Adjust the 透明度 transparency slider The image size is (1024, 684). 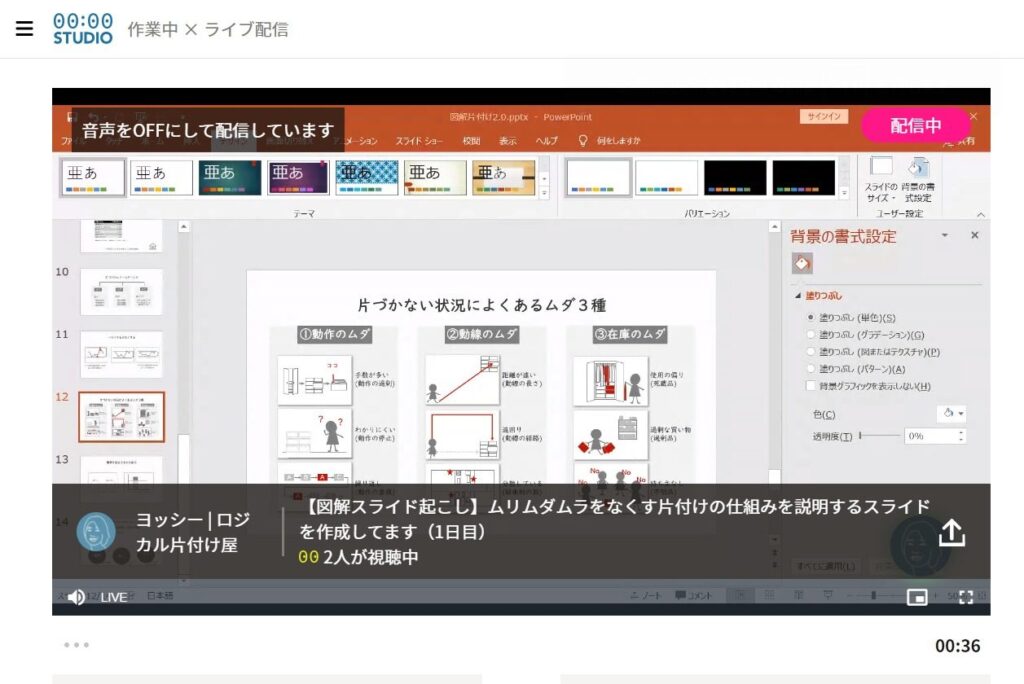click(880, 435)
